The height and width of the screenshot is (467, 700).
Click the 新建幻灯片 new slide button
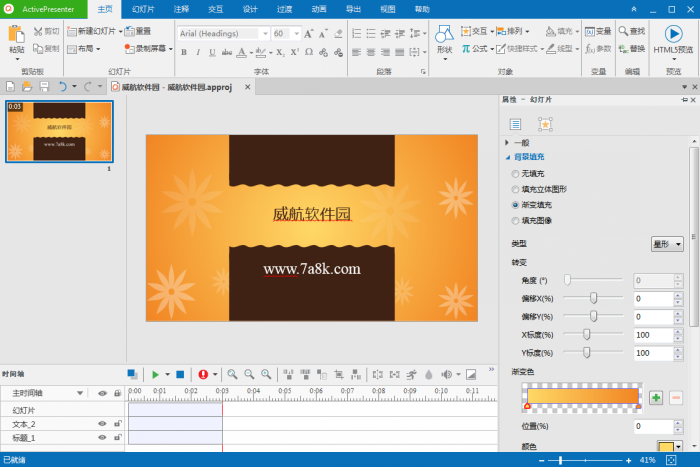96,31
